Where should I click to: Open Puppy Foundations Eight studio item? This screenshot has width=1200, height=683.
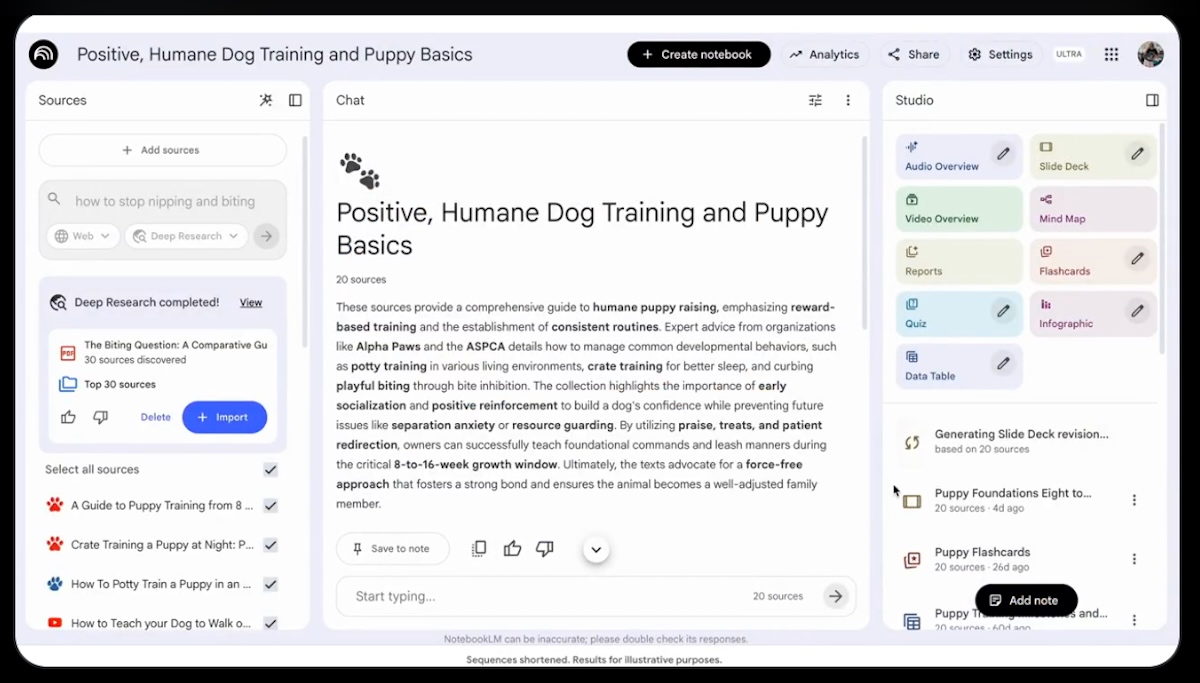click(1012, 500)
